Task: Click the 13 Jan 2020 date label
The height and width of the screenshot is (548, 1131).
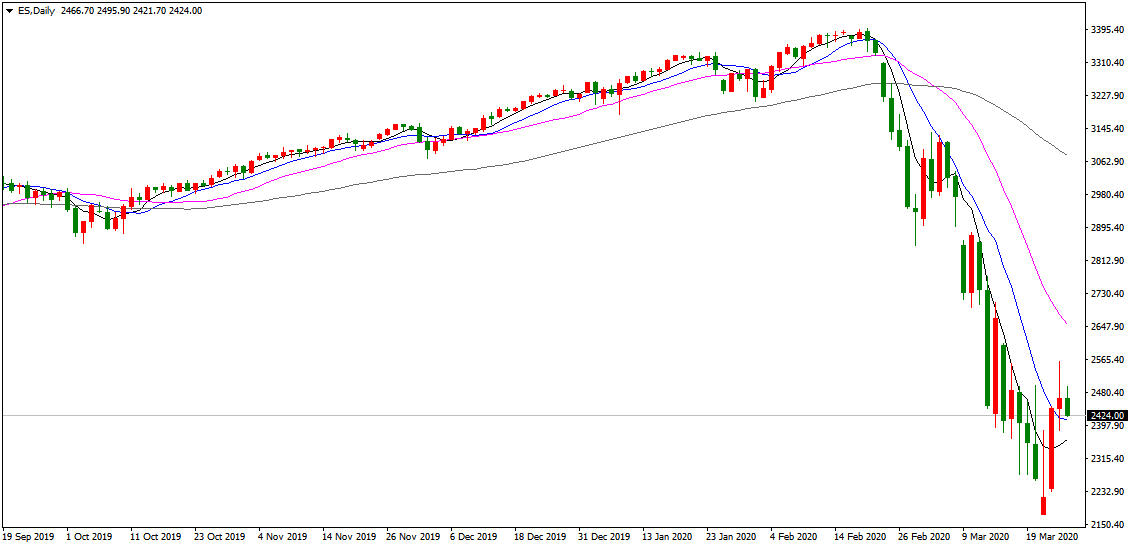Action: (x=667, y=537)
